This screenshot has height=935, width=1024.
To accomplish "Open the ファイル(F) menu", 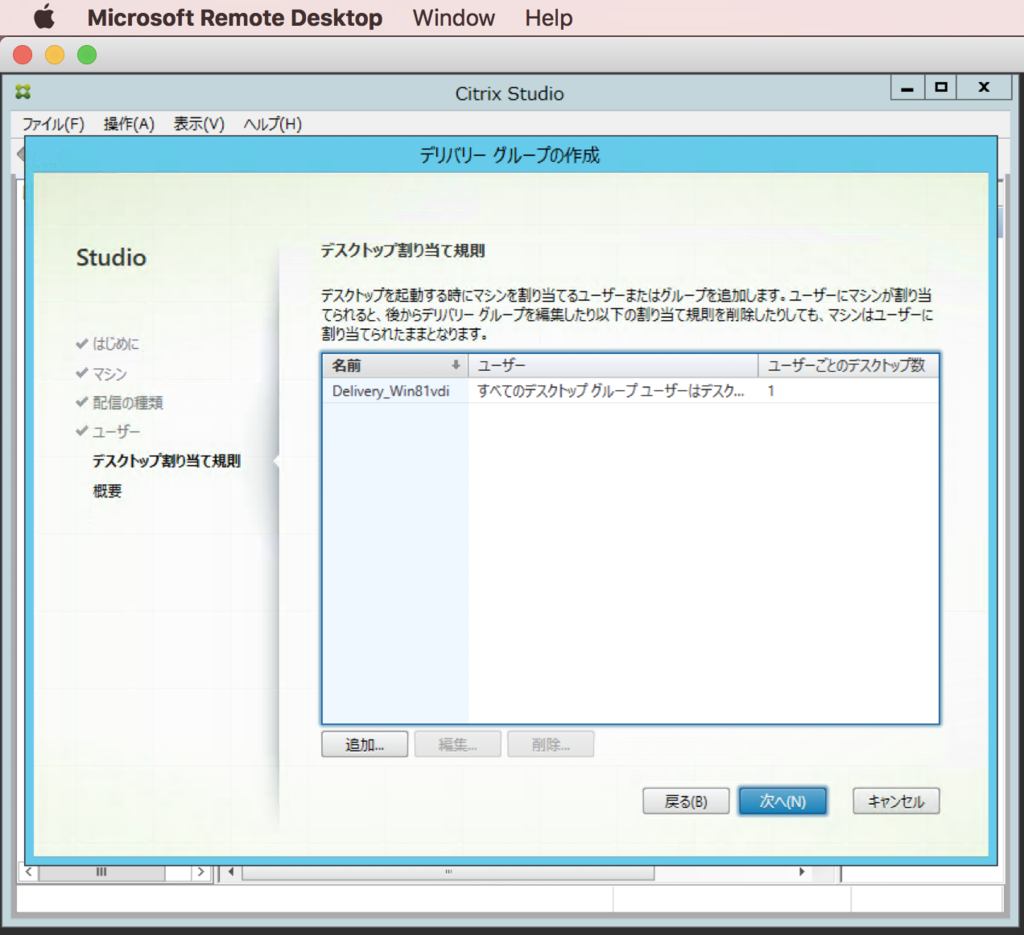I will point(54,124).
